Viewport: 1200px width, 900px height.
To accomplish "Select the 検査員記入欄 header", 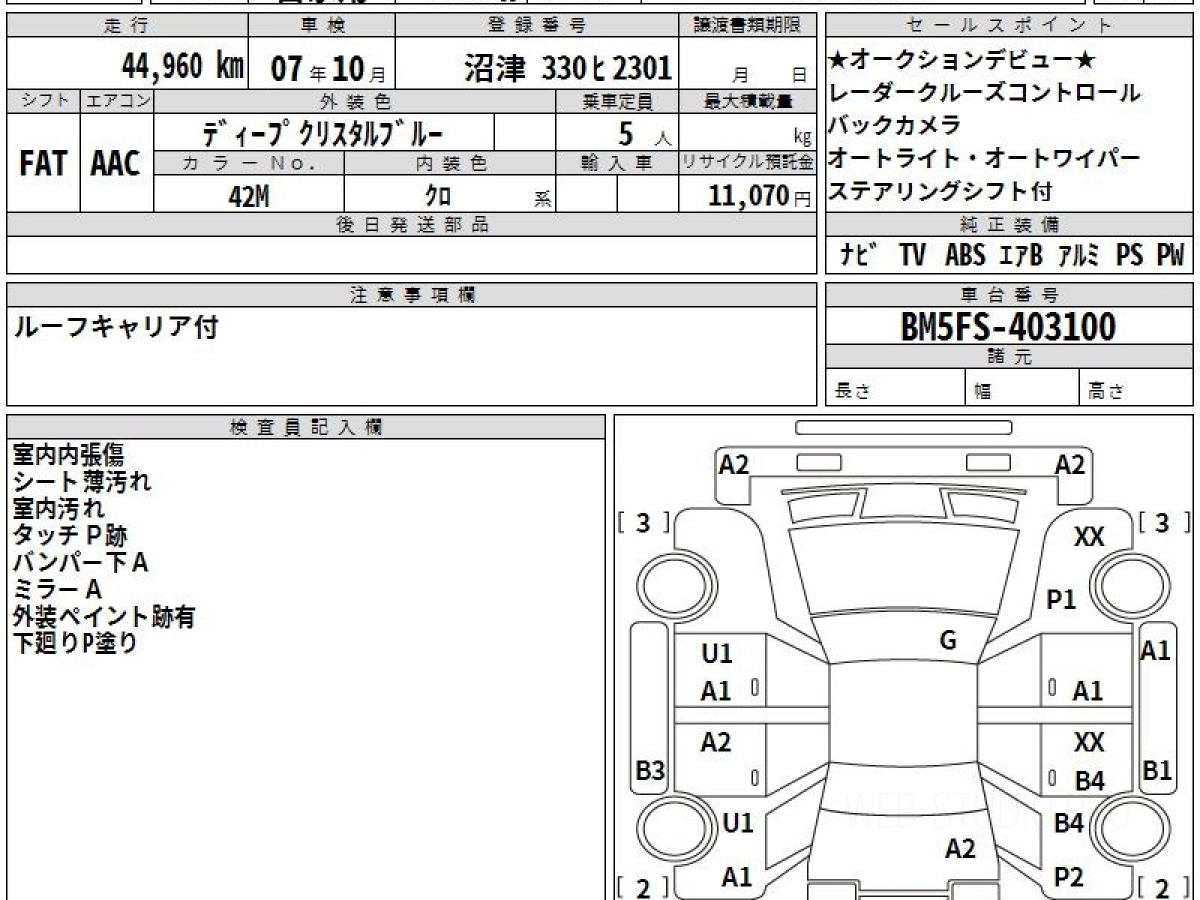I will [x=306, y=425].
